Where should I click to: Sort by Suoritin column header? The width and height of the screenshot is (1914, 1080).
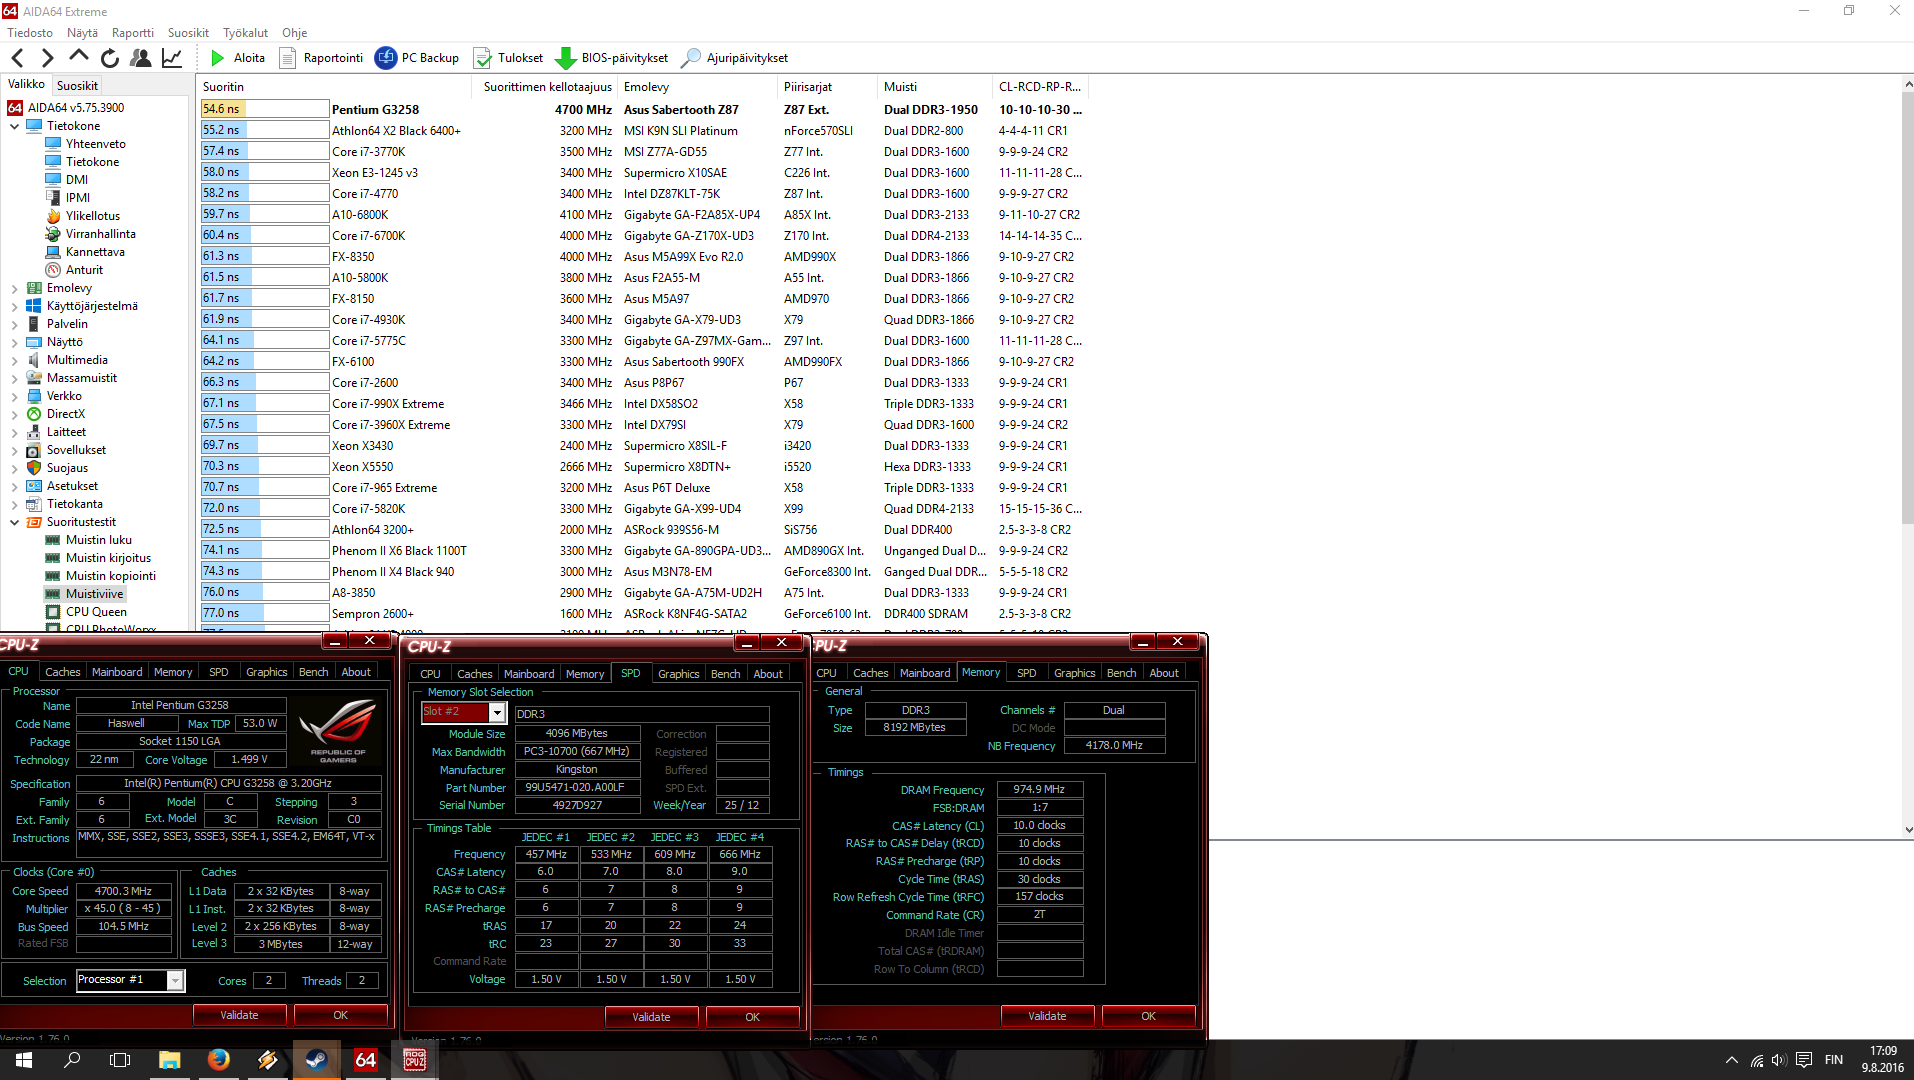(334, 87)
